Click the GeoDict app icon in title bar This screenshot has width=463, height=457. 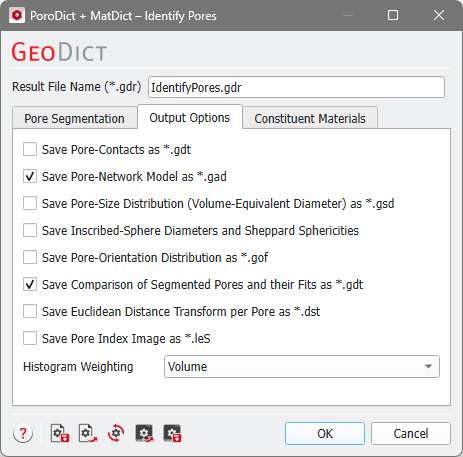(x=17, y=15)
